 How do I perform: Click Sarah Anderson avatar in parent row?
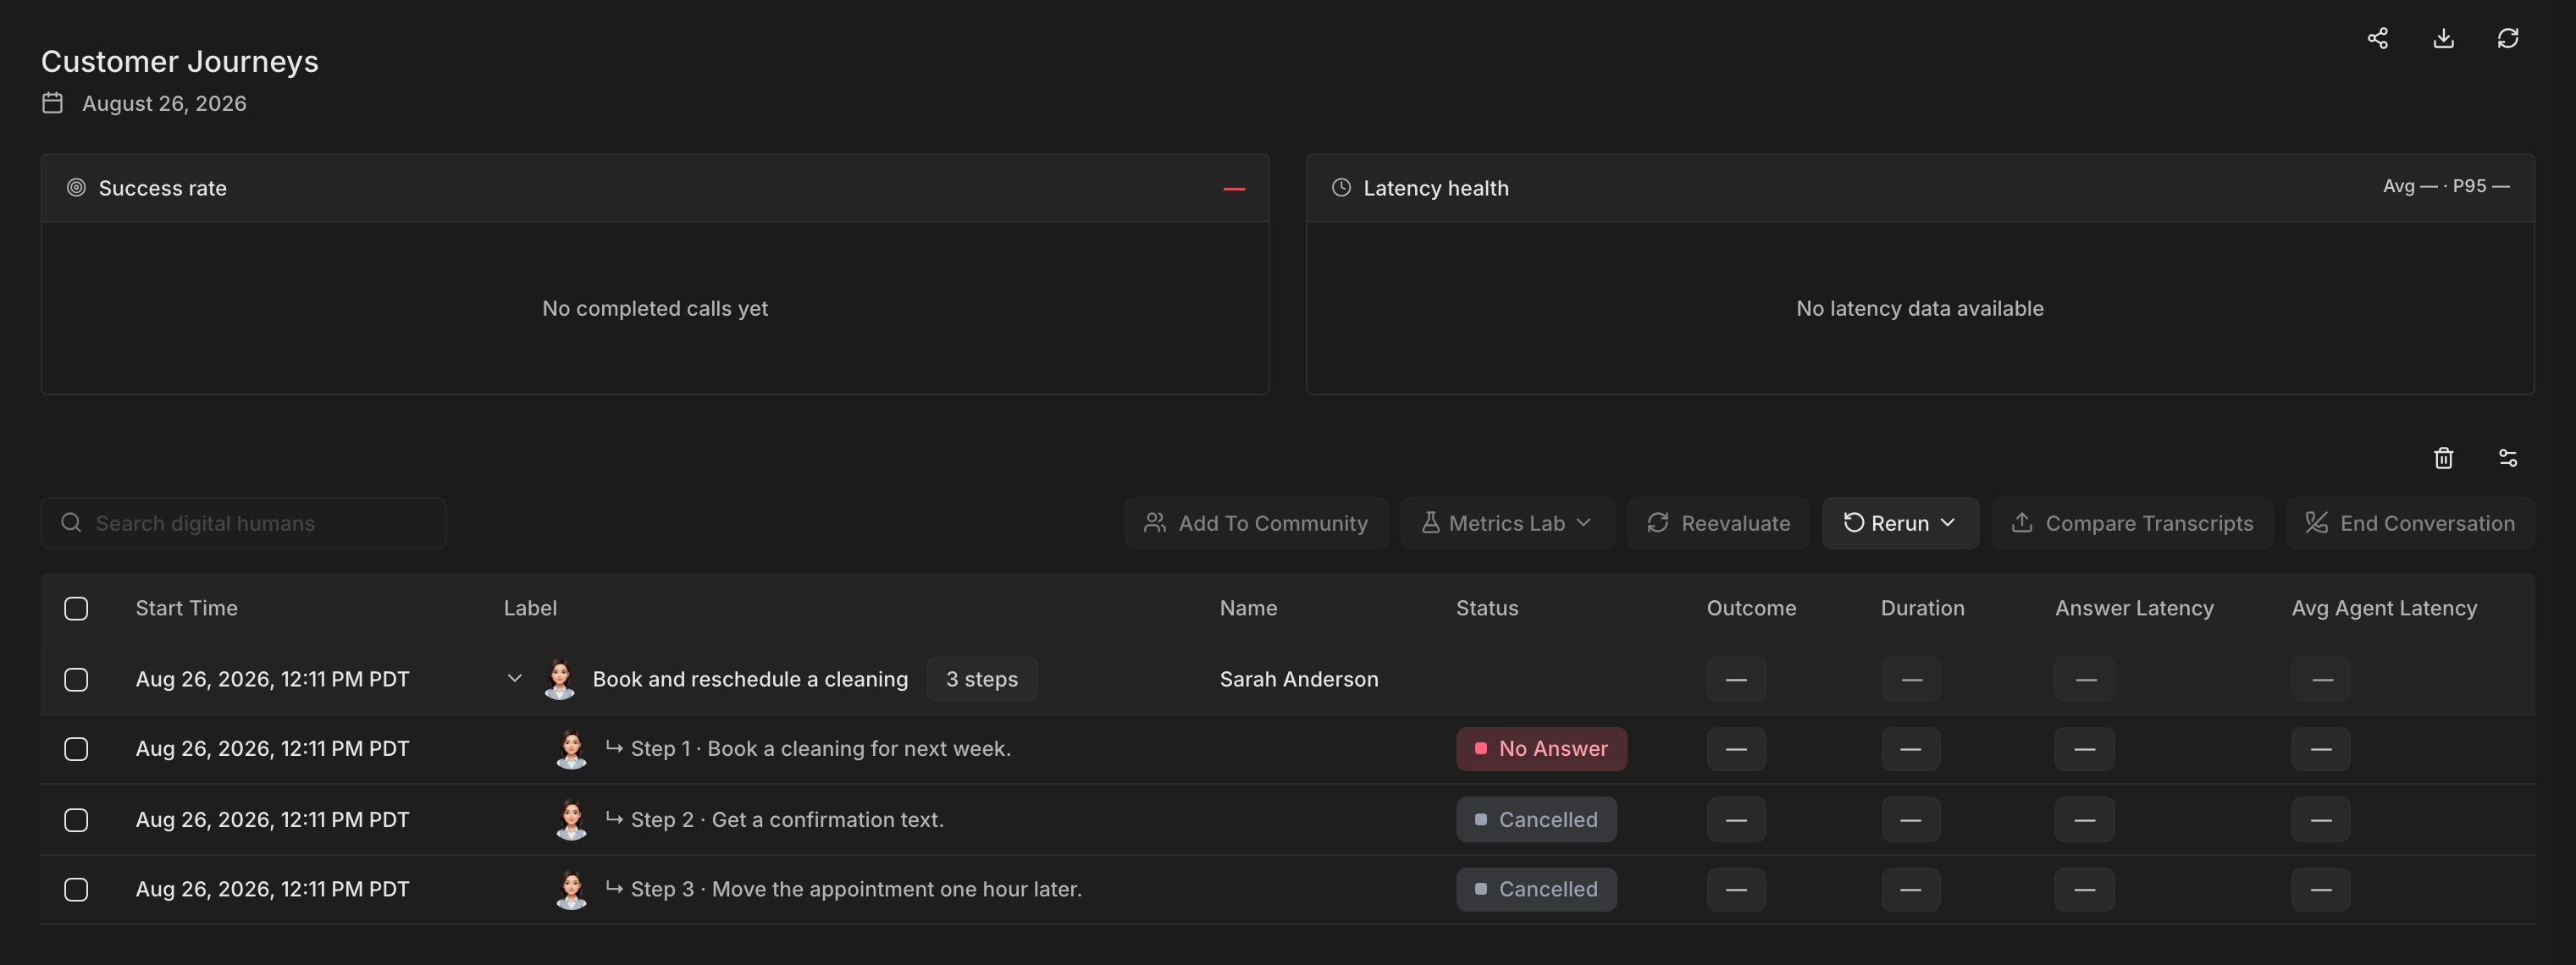click(559, 679)
